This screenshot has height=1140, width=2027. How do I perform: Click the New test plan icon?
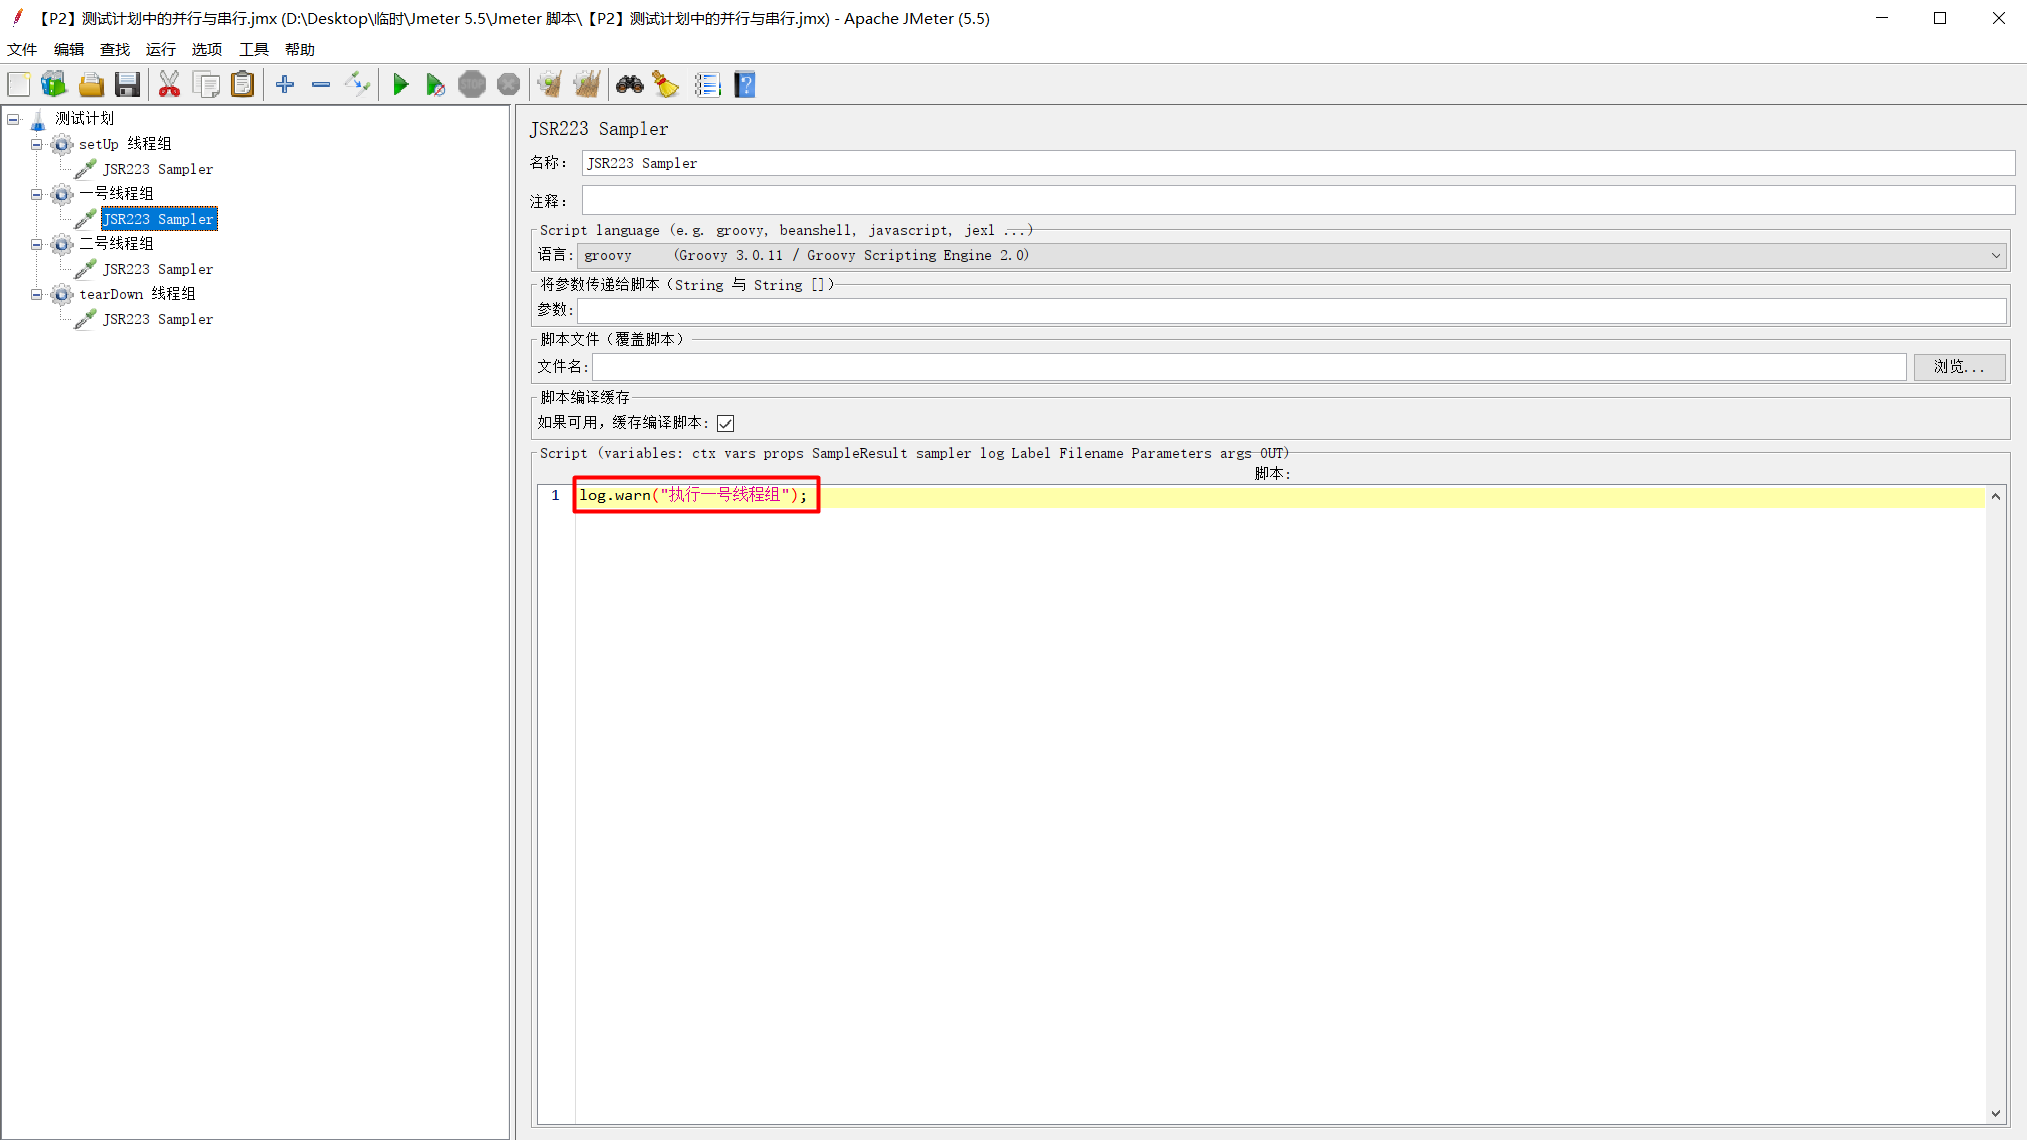(19, 85)
